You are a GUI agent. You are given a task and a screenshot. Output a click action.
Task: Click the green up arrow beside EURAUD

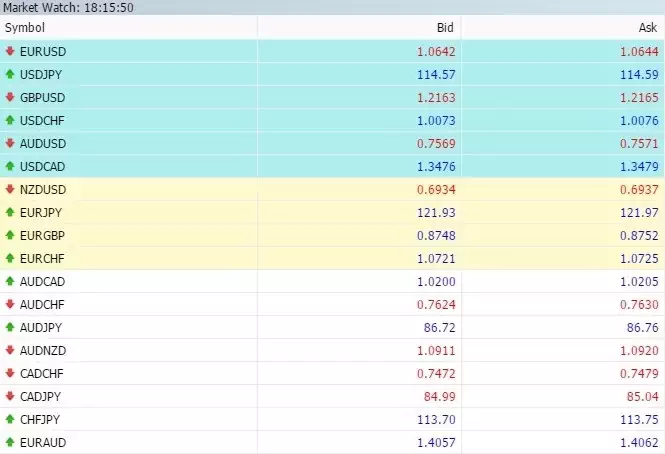[x=10, y=442]
